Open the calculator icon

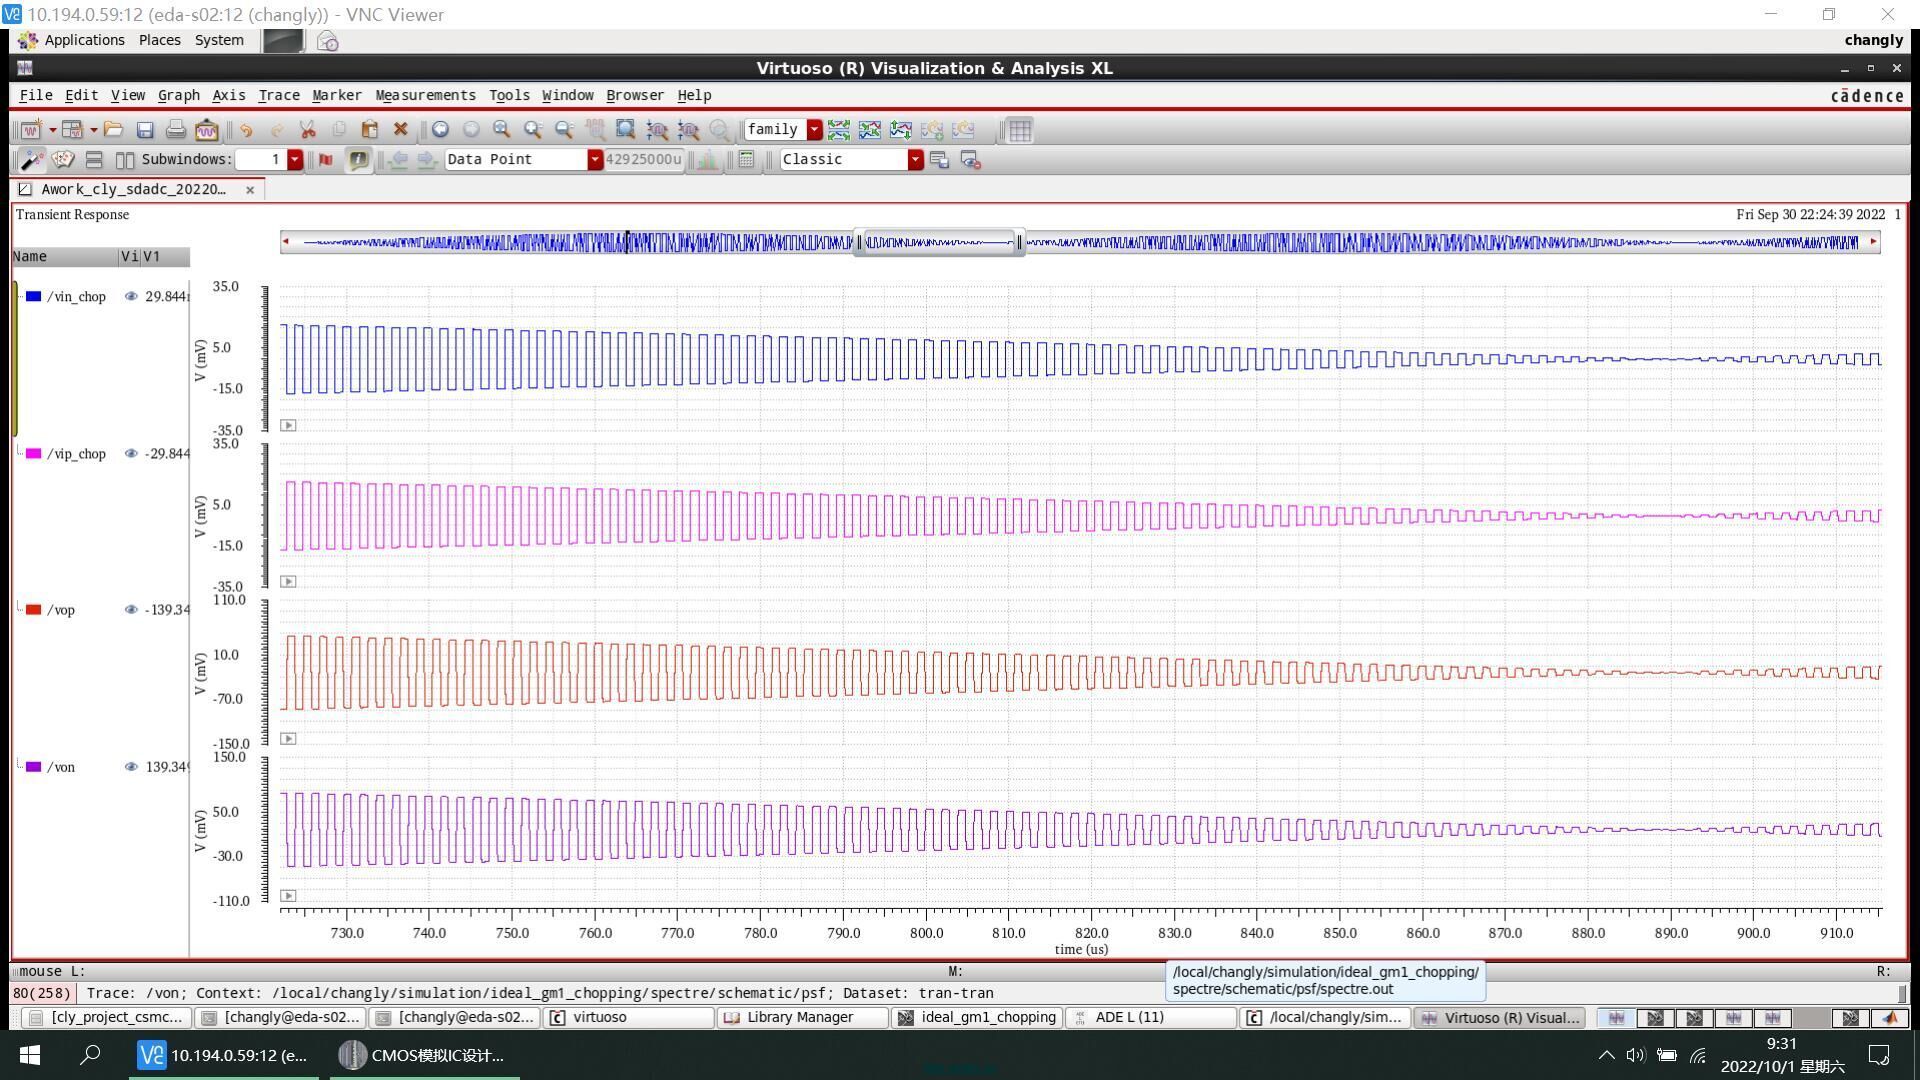746,160
